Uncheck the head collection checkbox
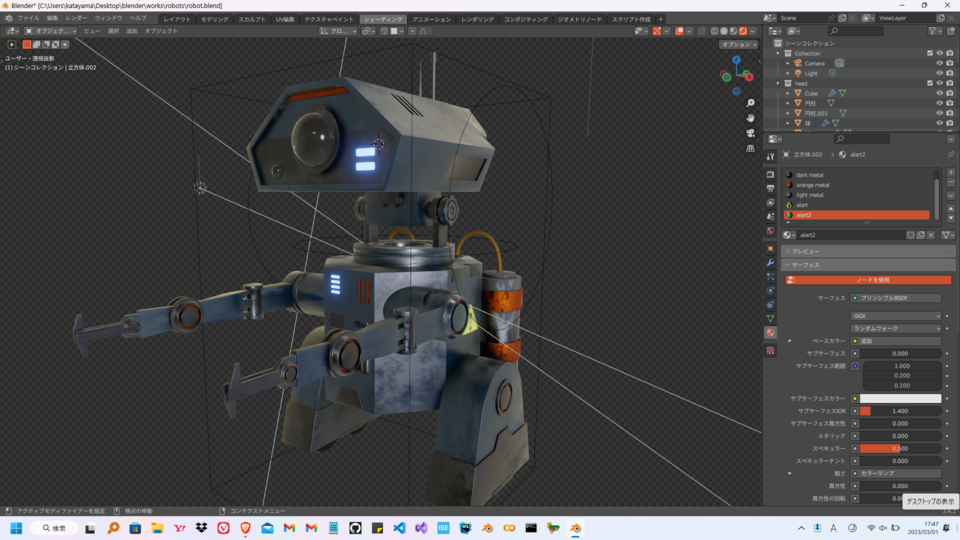Screen dimensions: 960x540 click(929, 83)
